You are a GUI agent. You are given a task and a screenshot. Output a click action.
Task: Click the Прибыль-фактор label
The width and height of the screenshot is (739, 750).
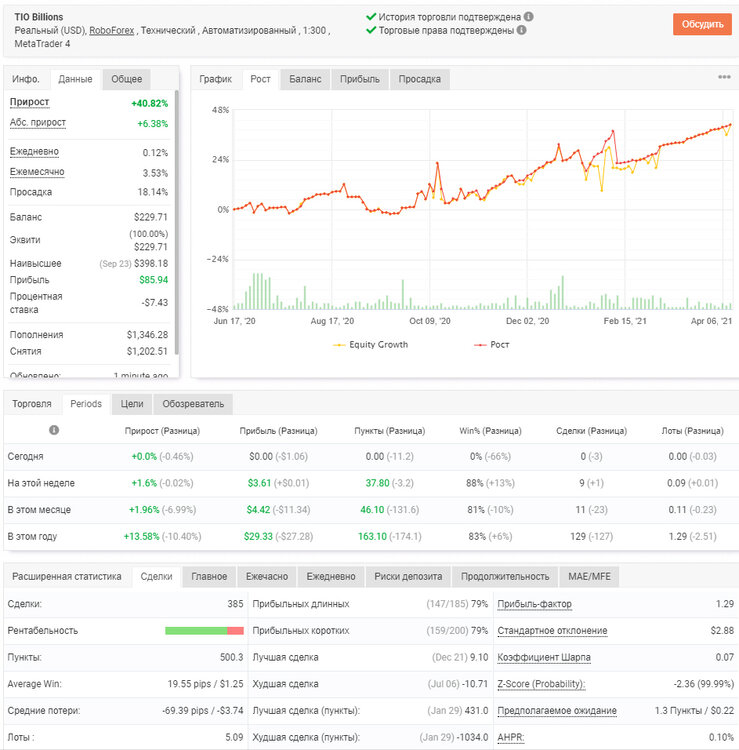click(x=534, y=604)
